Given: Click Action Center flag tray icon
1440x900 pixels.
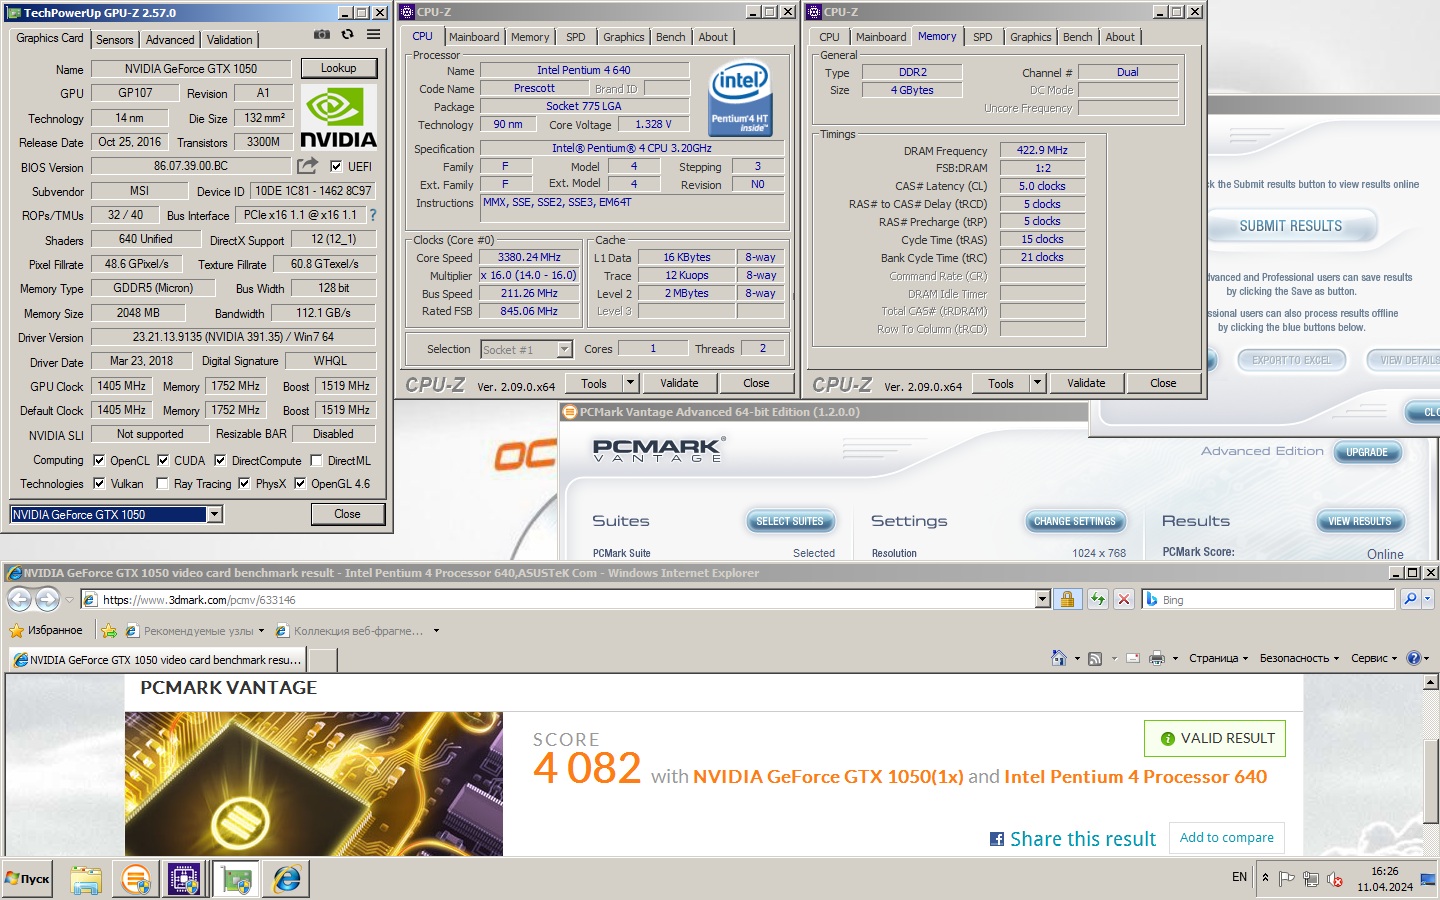Looking at the screenshot, I should (x=1286, y=879).
